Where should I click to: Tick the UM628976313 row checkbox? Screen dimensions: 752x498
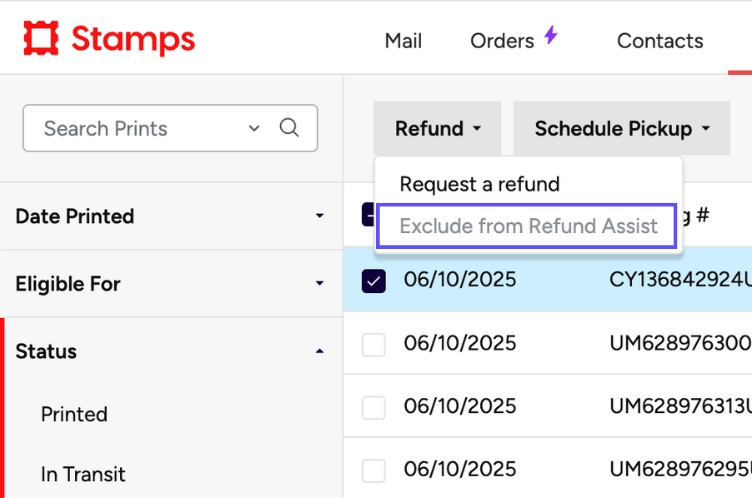click(374, 408)
